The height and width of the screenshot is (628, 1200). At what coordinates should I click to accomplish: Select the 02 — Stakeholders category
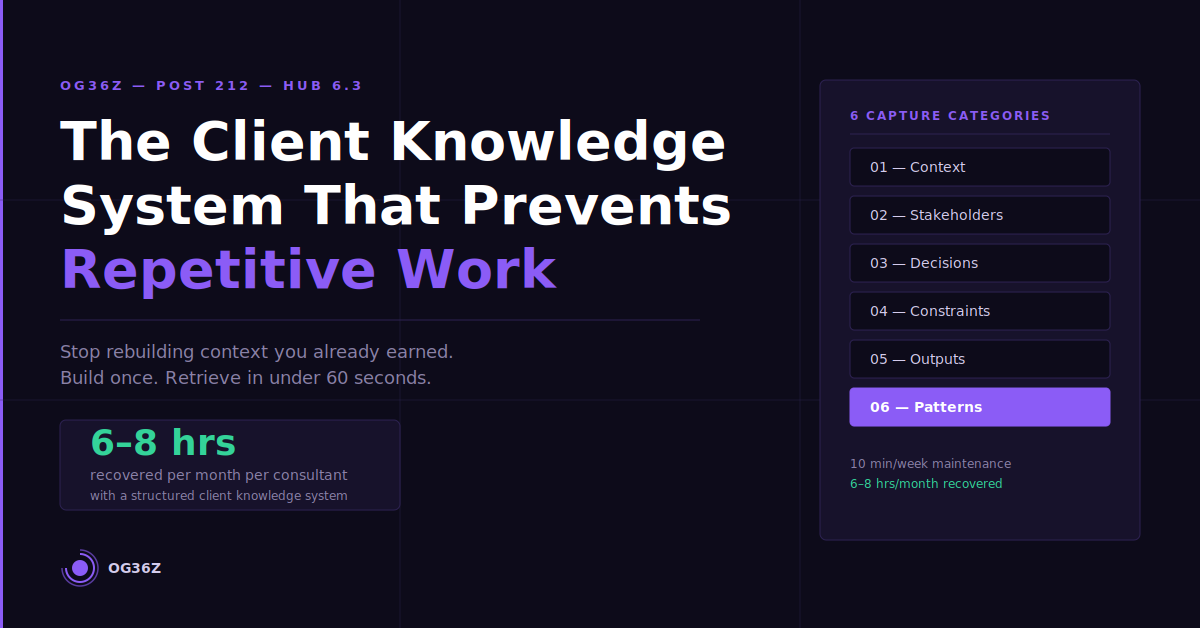point(979,215)
